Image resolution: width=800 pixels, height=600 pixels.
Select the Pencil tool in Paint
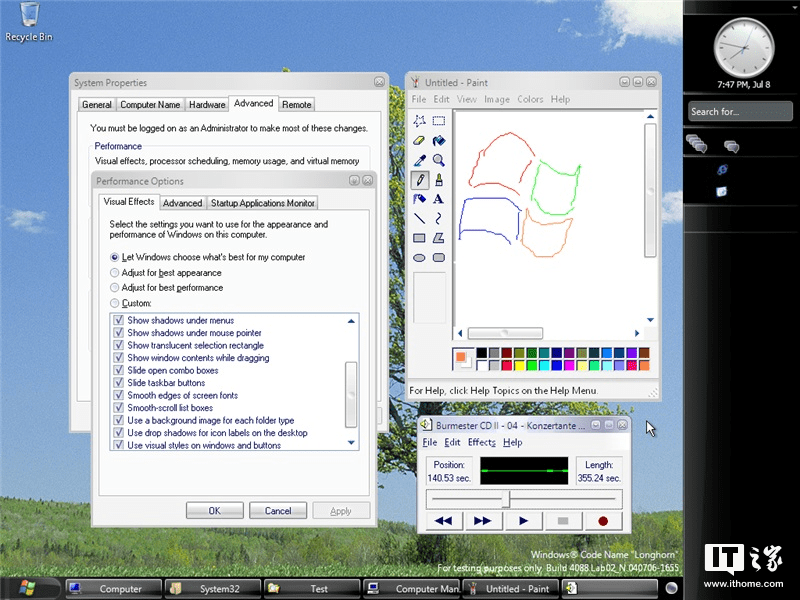[420, 180]
